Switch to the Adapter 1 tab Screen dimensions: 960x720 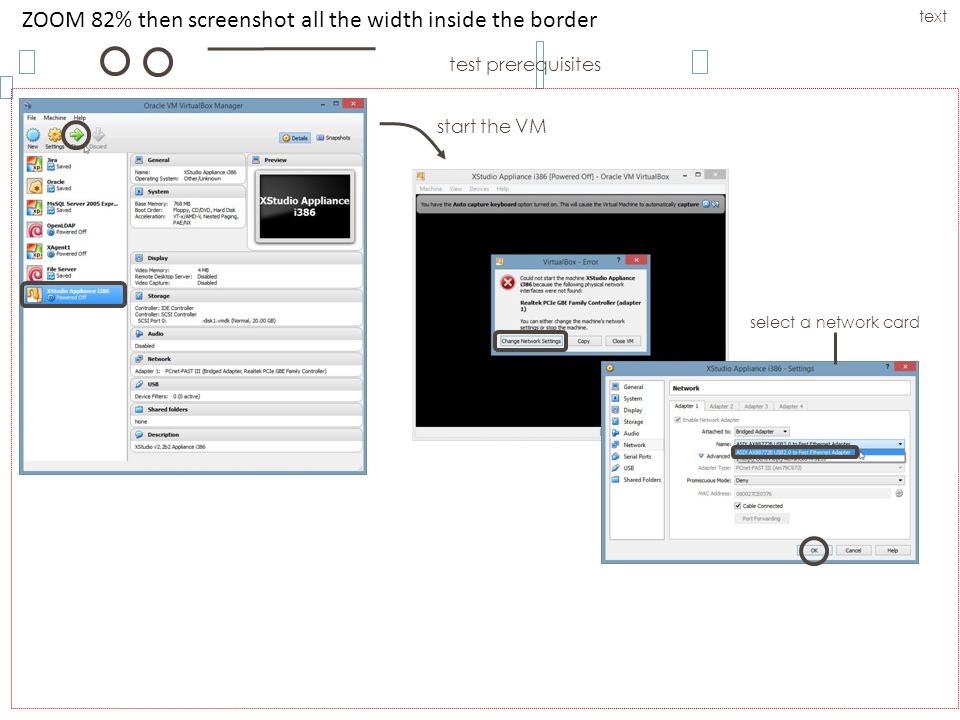(x=686, y=406)
